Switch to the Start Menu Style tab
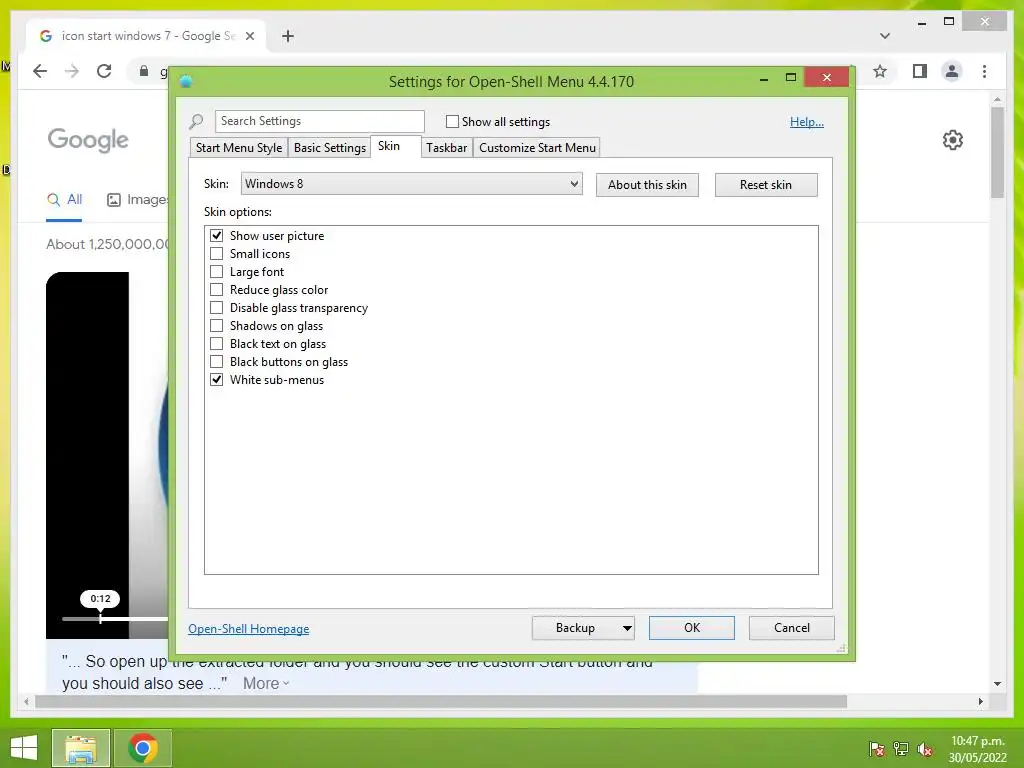Screen dimensions: 1024x768 coord(239,148)
